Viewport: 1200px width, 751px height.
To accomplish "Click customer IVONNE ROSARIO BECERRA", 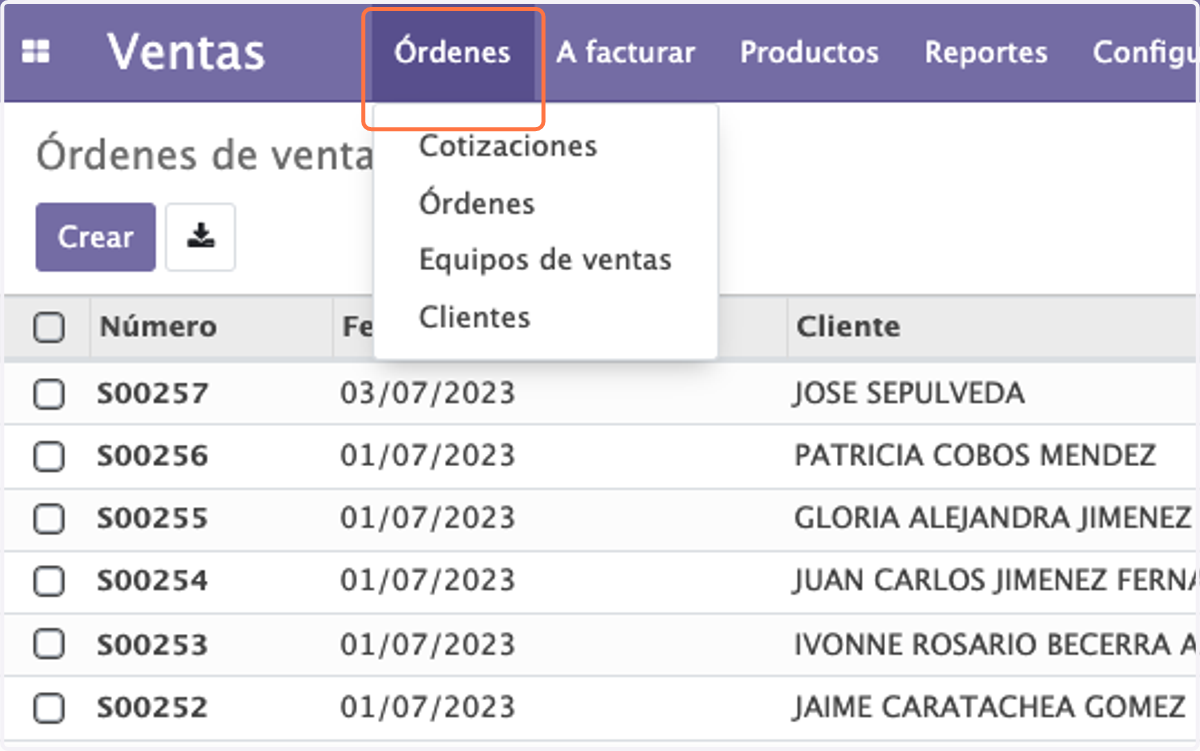I will click(995, 644).
